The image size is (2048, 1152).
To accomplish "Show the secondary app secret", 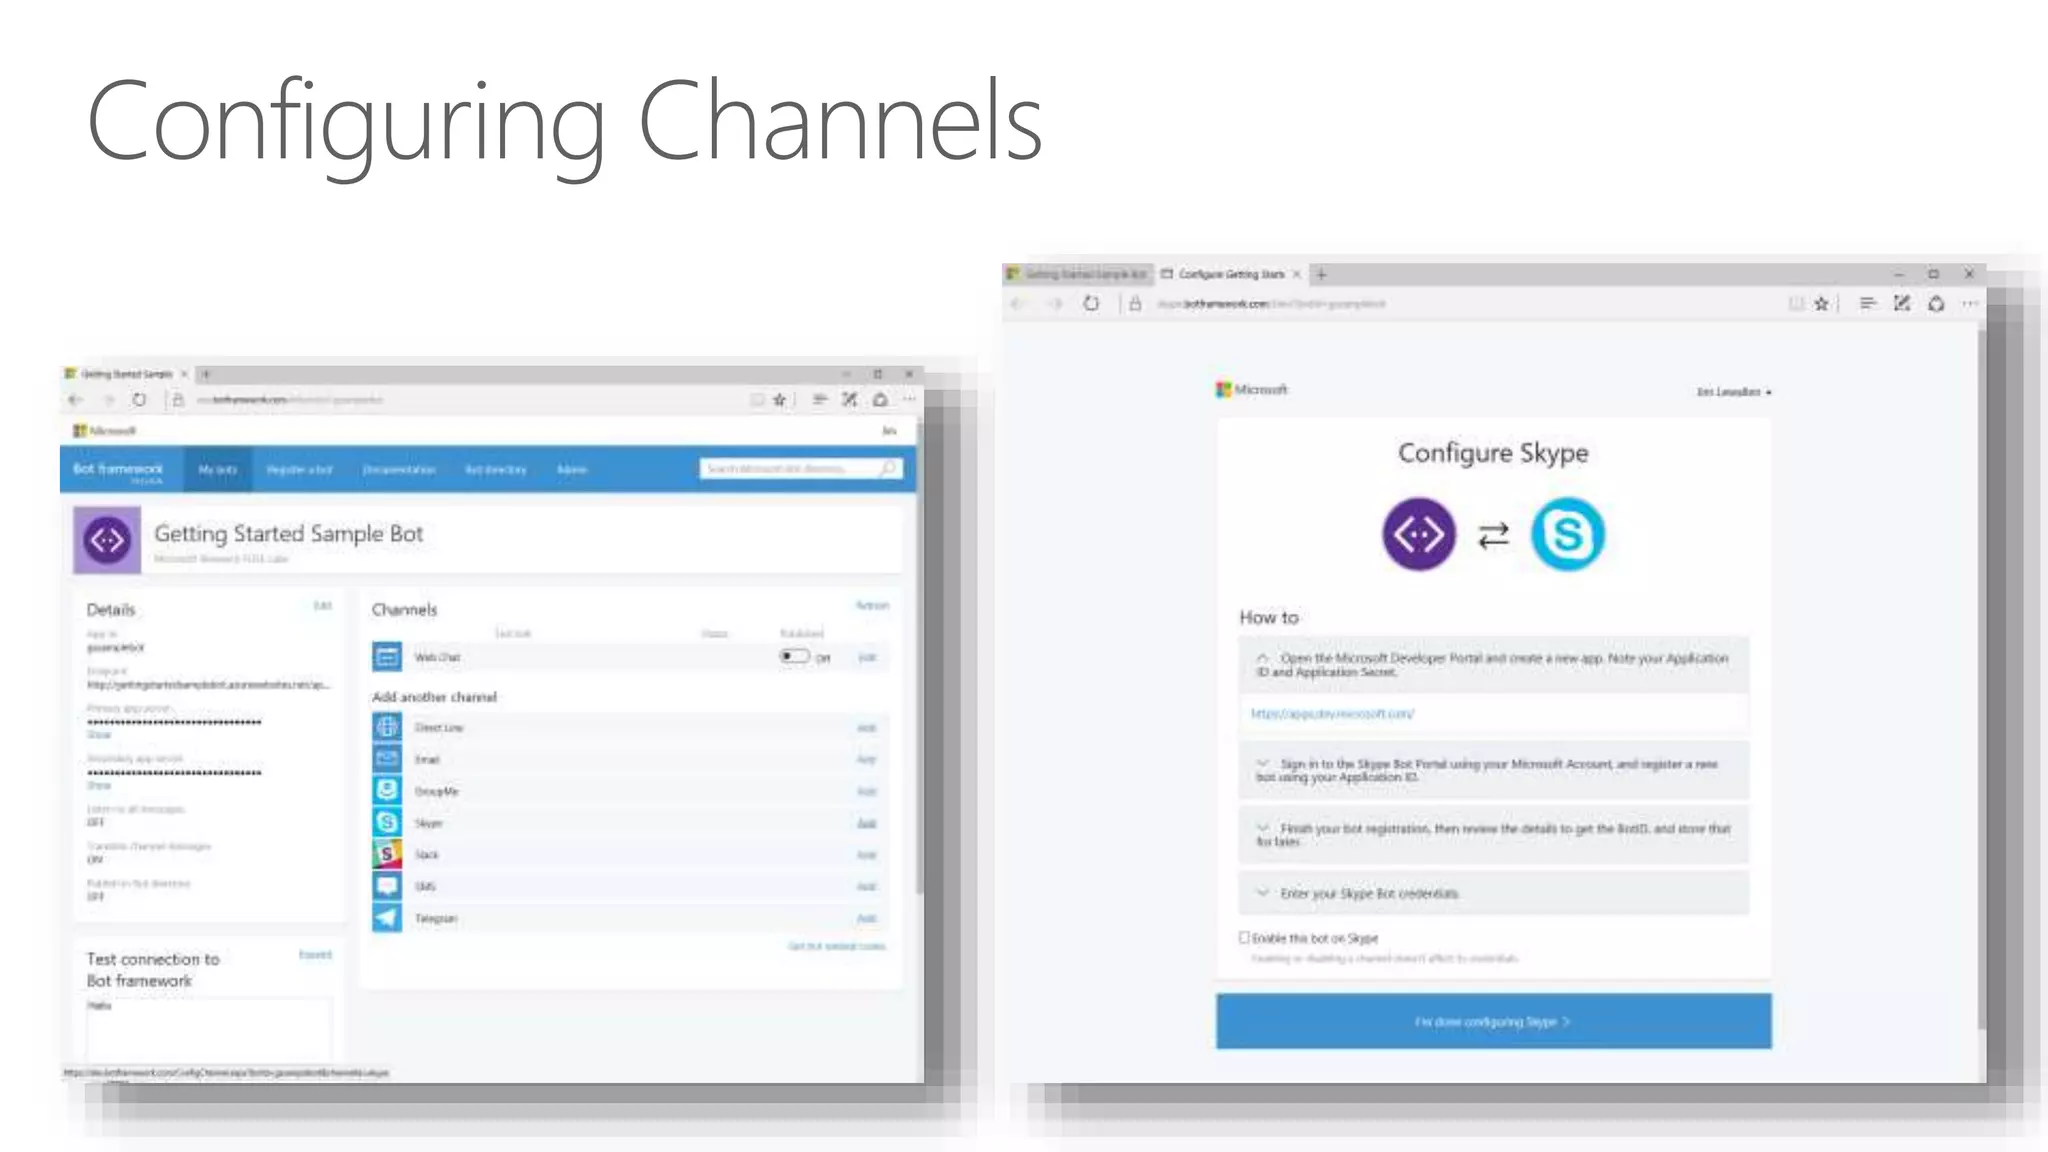I will [x=99, y=785].
